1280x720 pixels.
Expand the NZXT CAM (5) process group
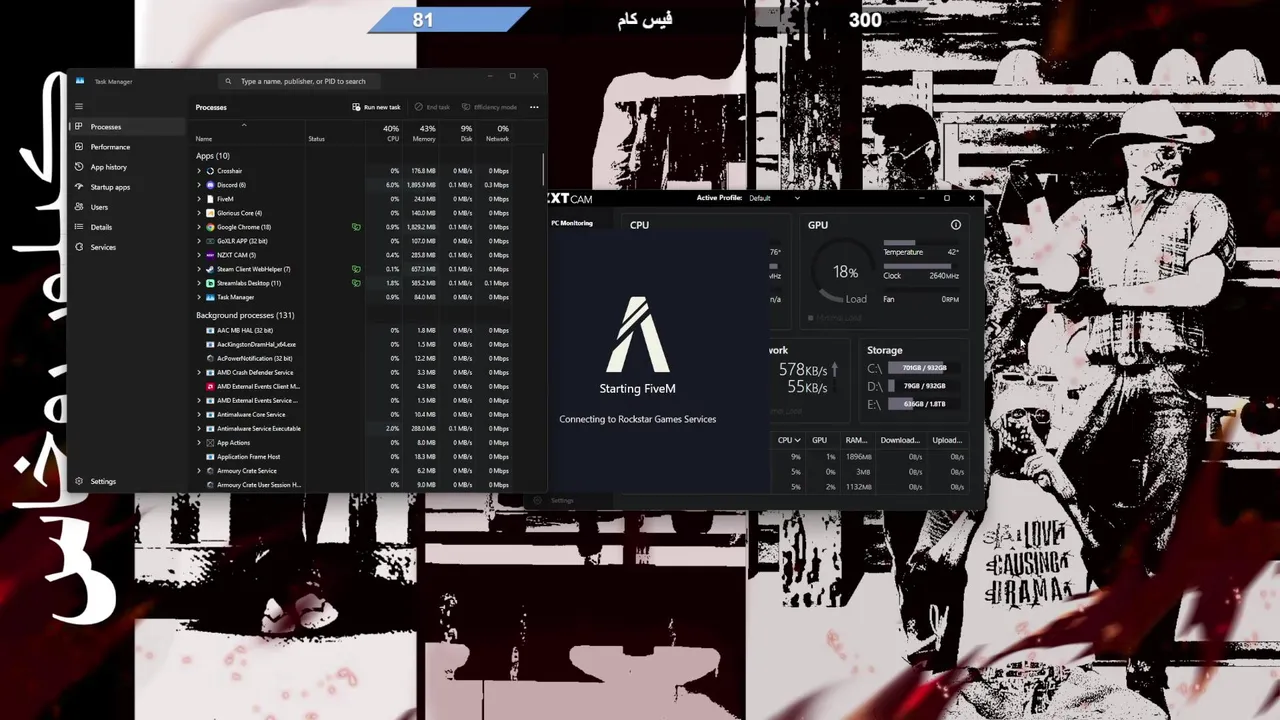(199, 255)
